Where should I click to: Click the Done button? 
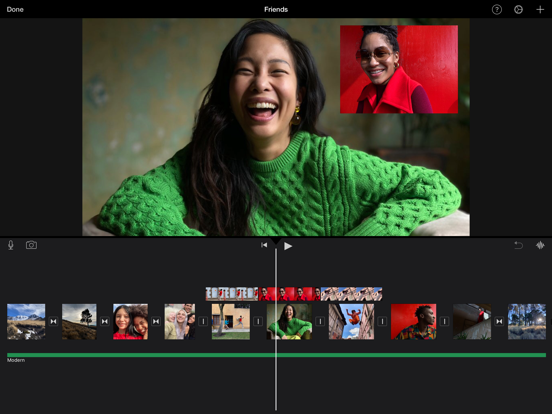[x=15, y=10]
